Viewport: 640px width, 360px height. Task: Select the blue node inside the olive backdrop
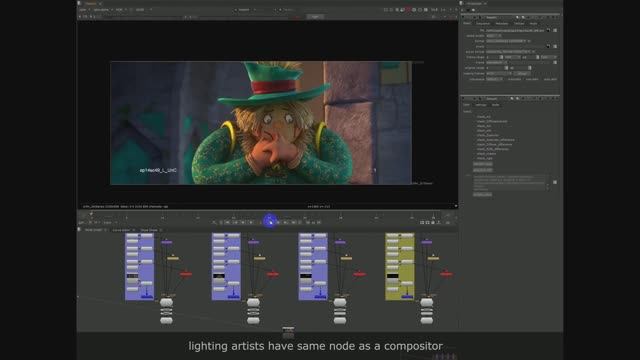(x=407, y=297)
